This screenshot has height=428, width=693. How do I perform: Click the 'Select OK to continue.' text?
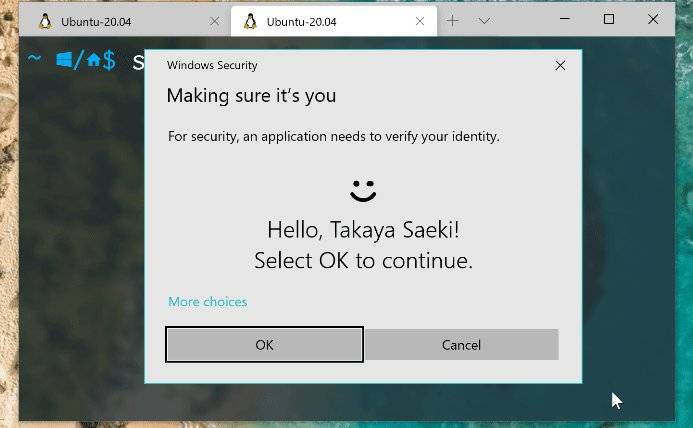coord(363,260)
